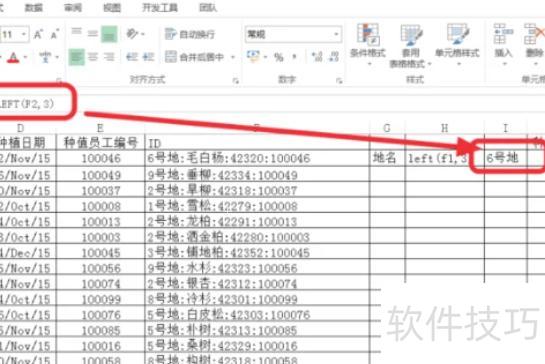
Task: Switch to the 团队 tab
Action: pyautogui.click(x=208, y=8)
